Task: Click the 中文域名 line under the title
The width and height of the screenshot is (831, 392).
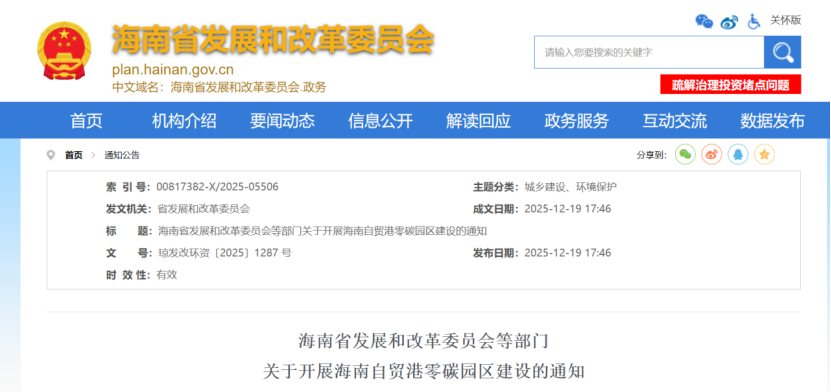Action: point(219,87)
